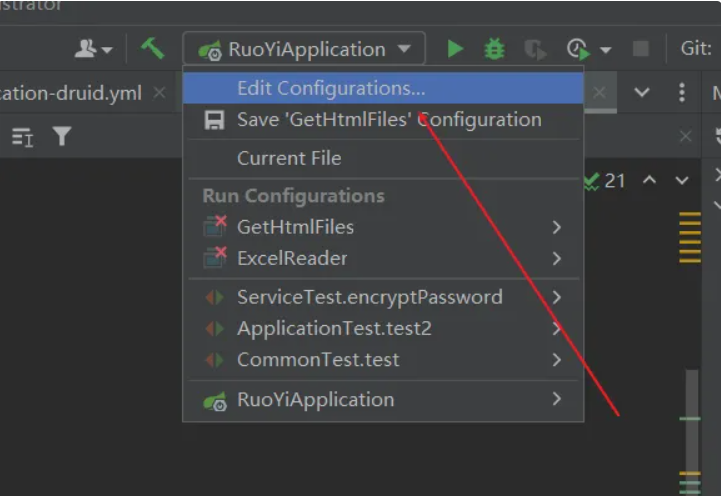Expand the profiler options dropdown arrow
The width and height of the screenshot is (721, 496).
(x=606, y=50)
